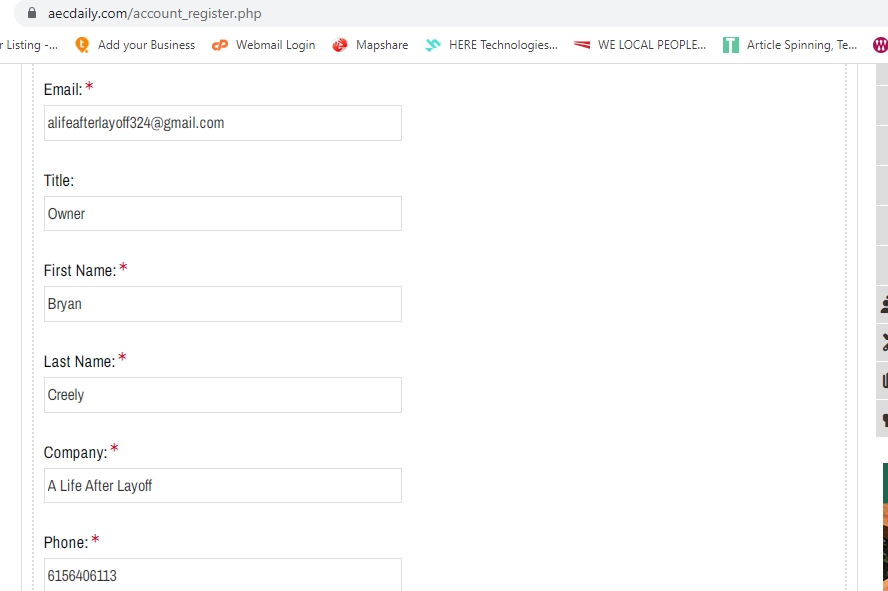Open the HERE Technologies bookmark
Image resolution: width=888 pixels, height=591 pixels.
[491, 45]
